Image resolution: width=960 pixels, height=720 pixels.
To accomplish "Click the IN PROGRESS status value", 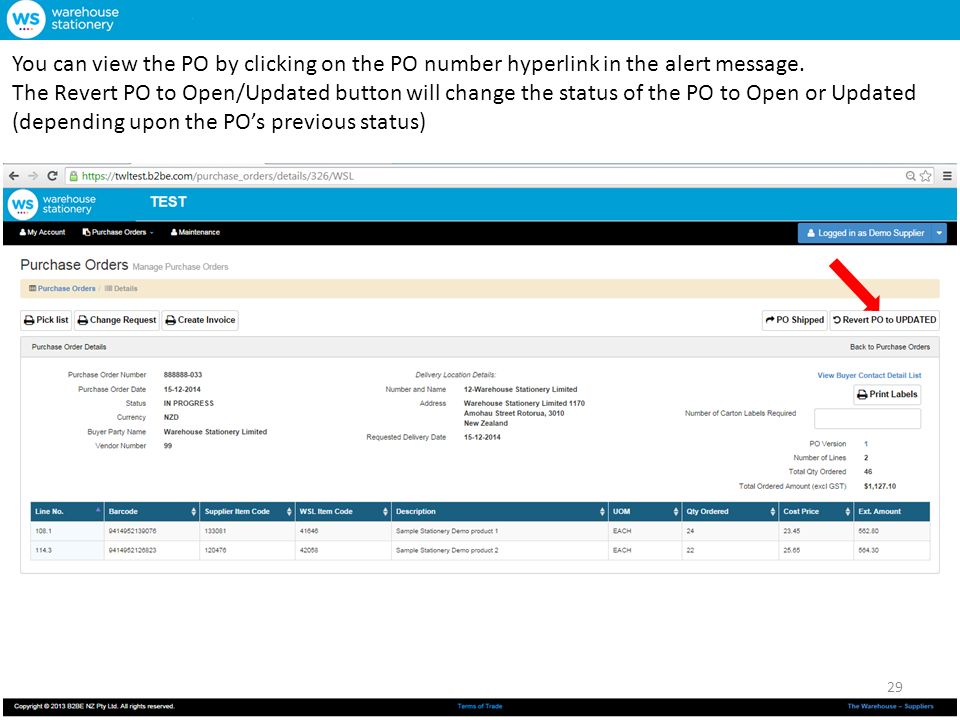I will pyautogui.click(x=189, y=403).
